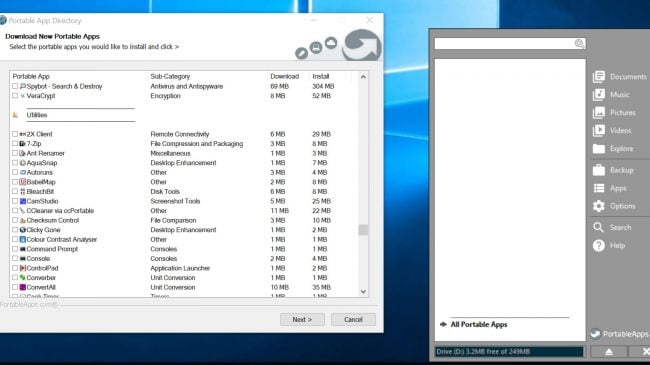Click the drive free space bar

pyautogui.click(x=509, y=352)
